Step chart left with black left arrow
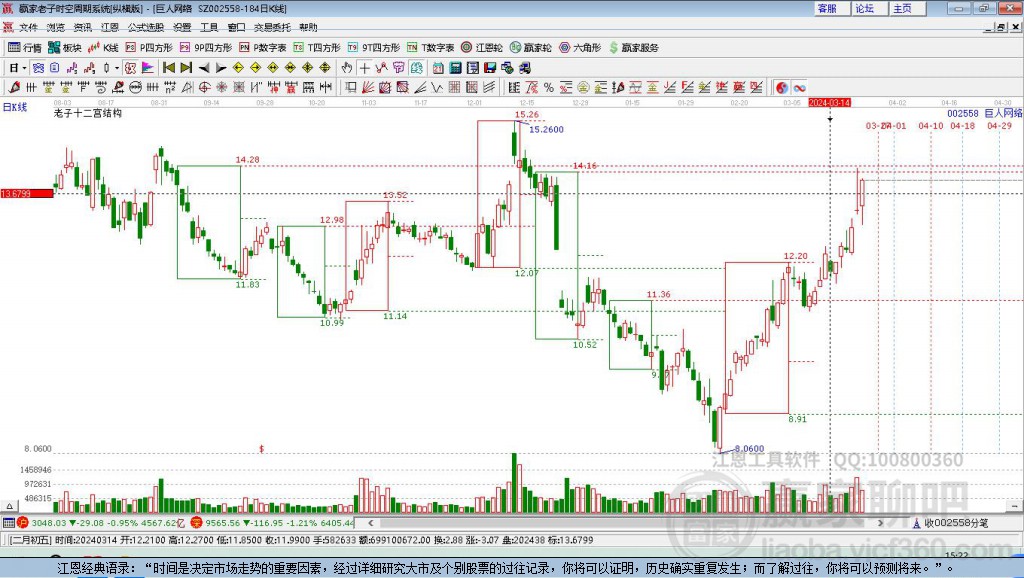The image size is (1024, 578). click(x=204, y=68)
